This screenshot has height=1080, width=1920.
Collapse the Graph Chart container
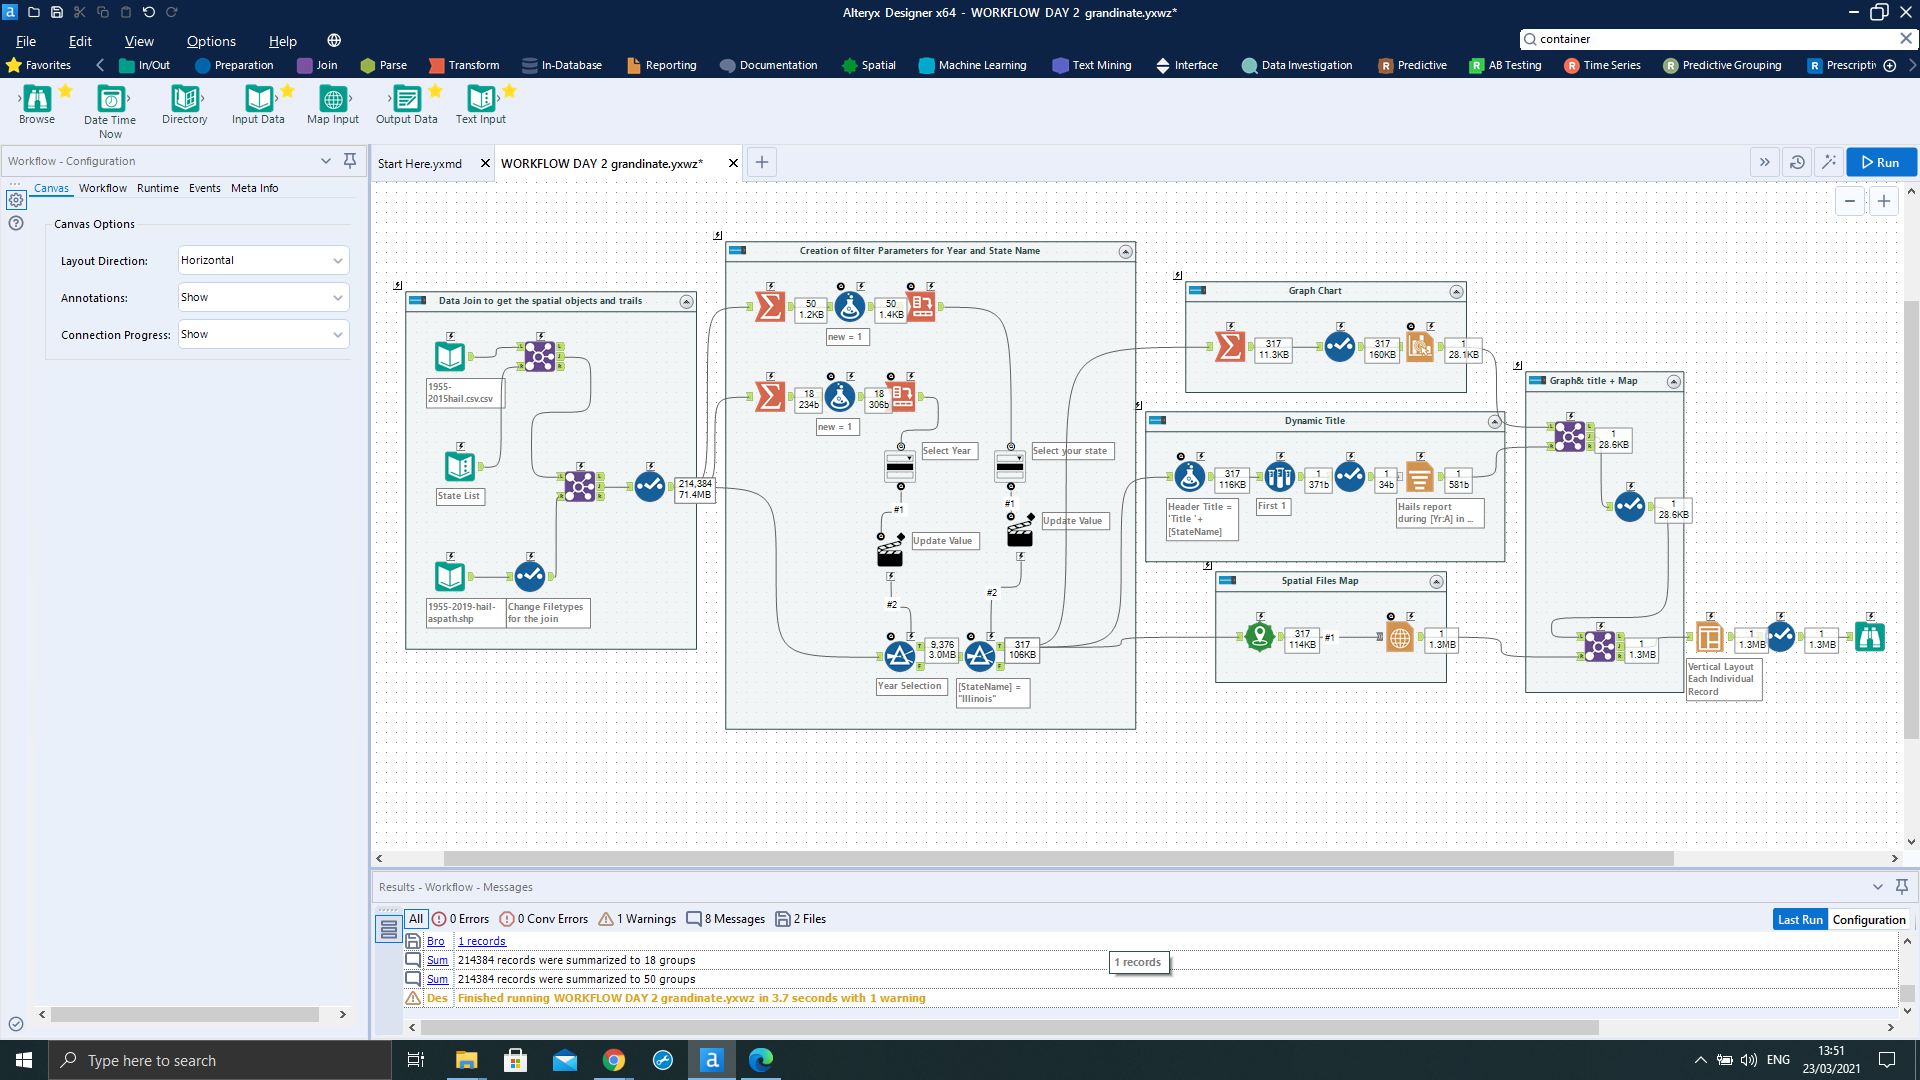click(x=1456, y=292)
